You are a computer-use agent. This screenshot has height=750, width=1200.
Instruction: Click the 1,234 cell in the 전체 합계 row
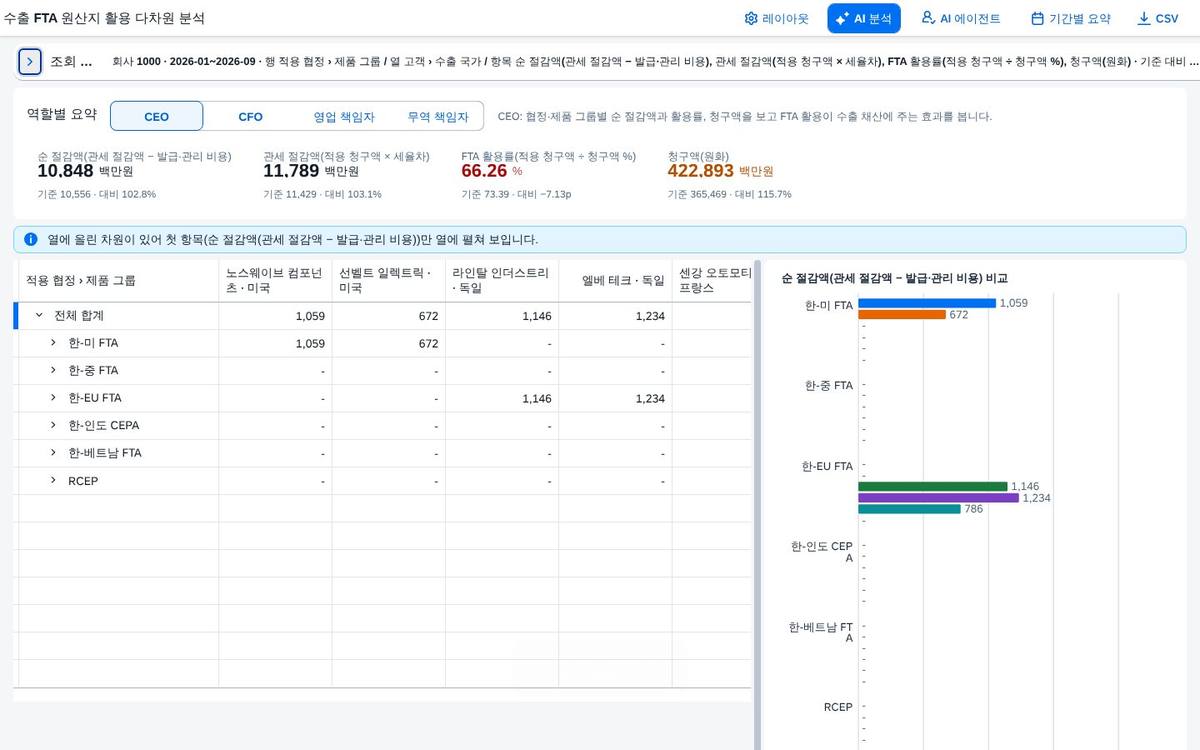pyautogui.click(x=615, y=316)
